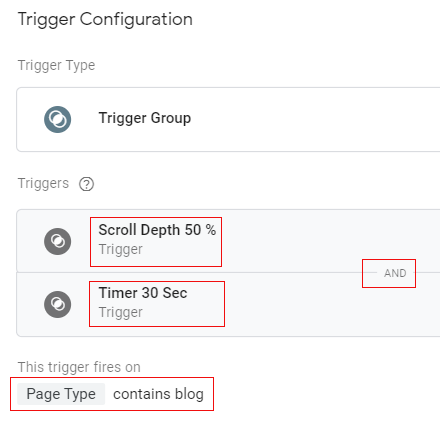Screen dimensions: 440x426
Task: Click 'This trigger fires on' label
Action: (x=79, y=367)
